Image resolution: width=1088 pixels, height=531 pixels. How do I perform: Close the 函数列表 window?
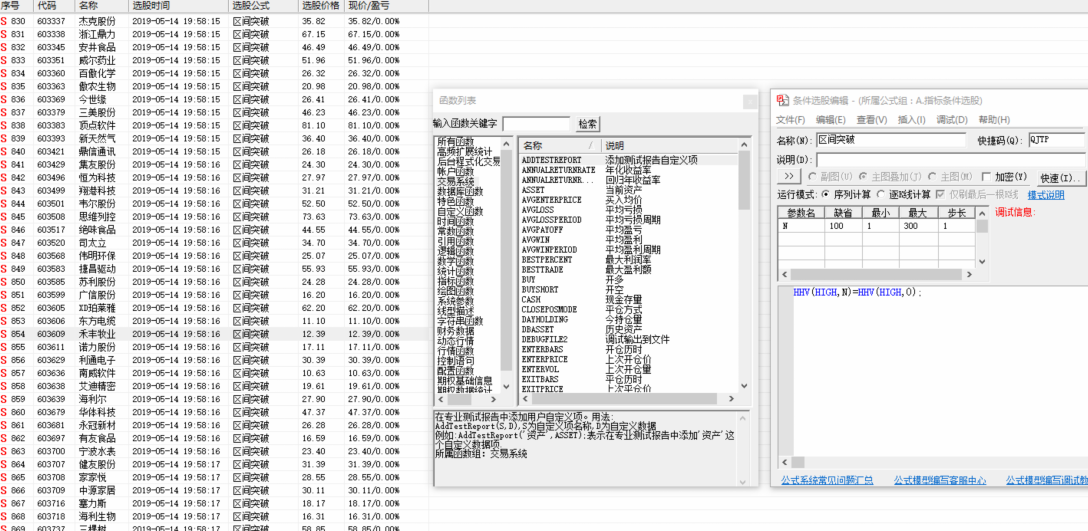tap(749, 102)
